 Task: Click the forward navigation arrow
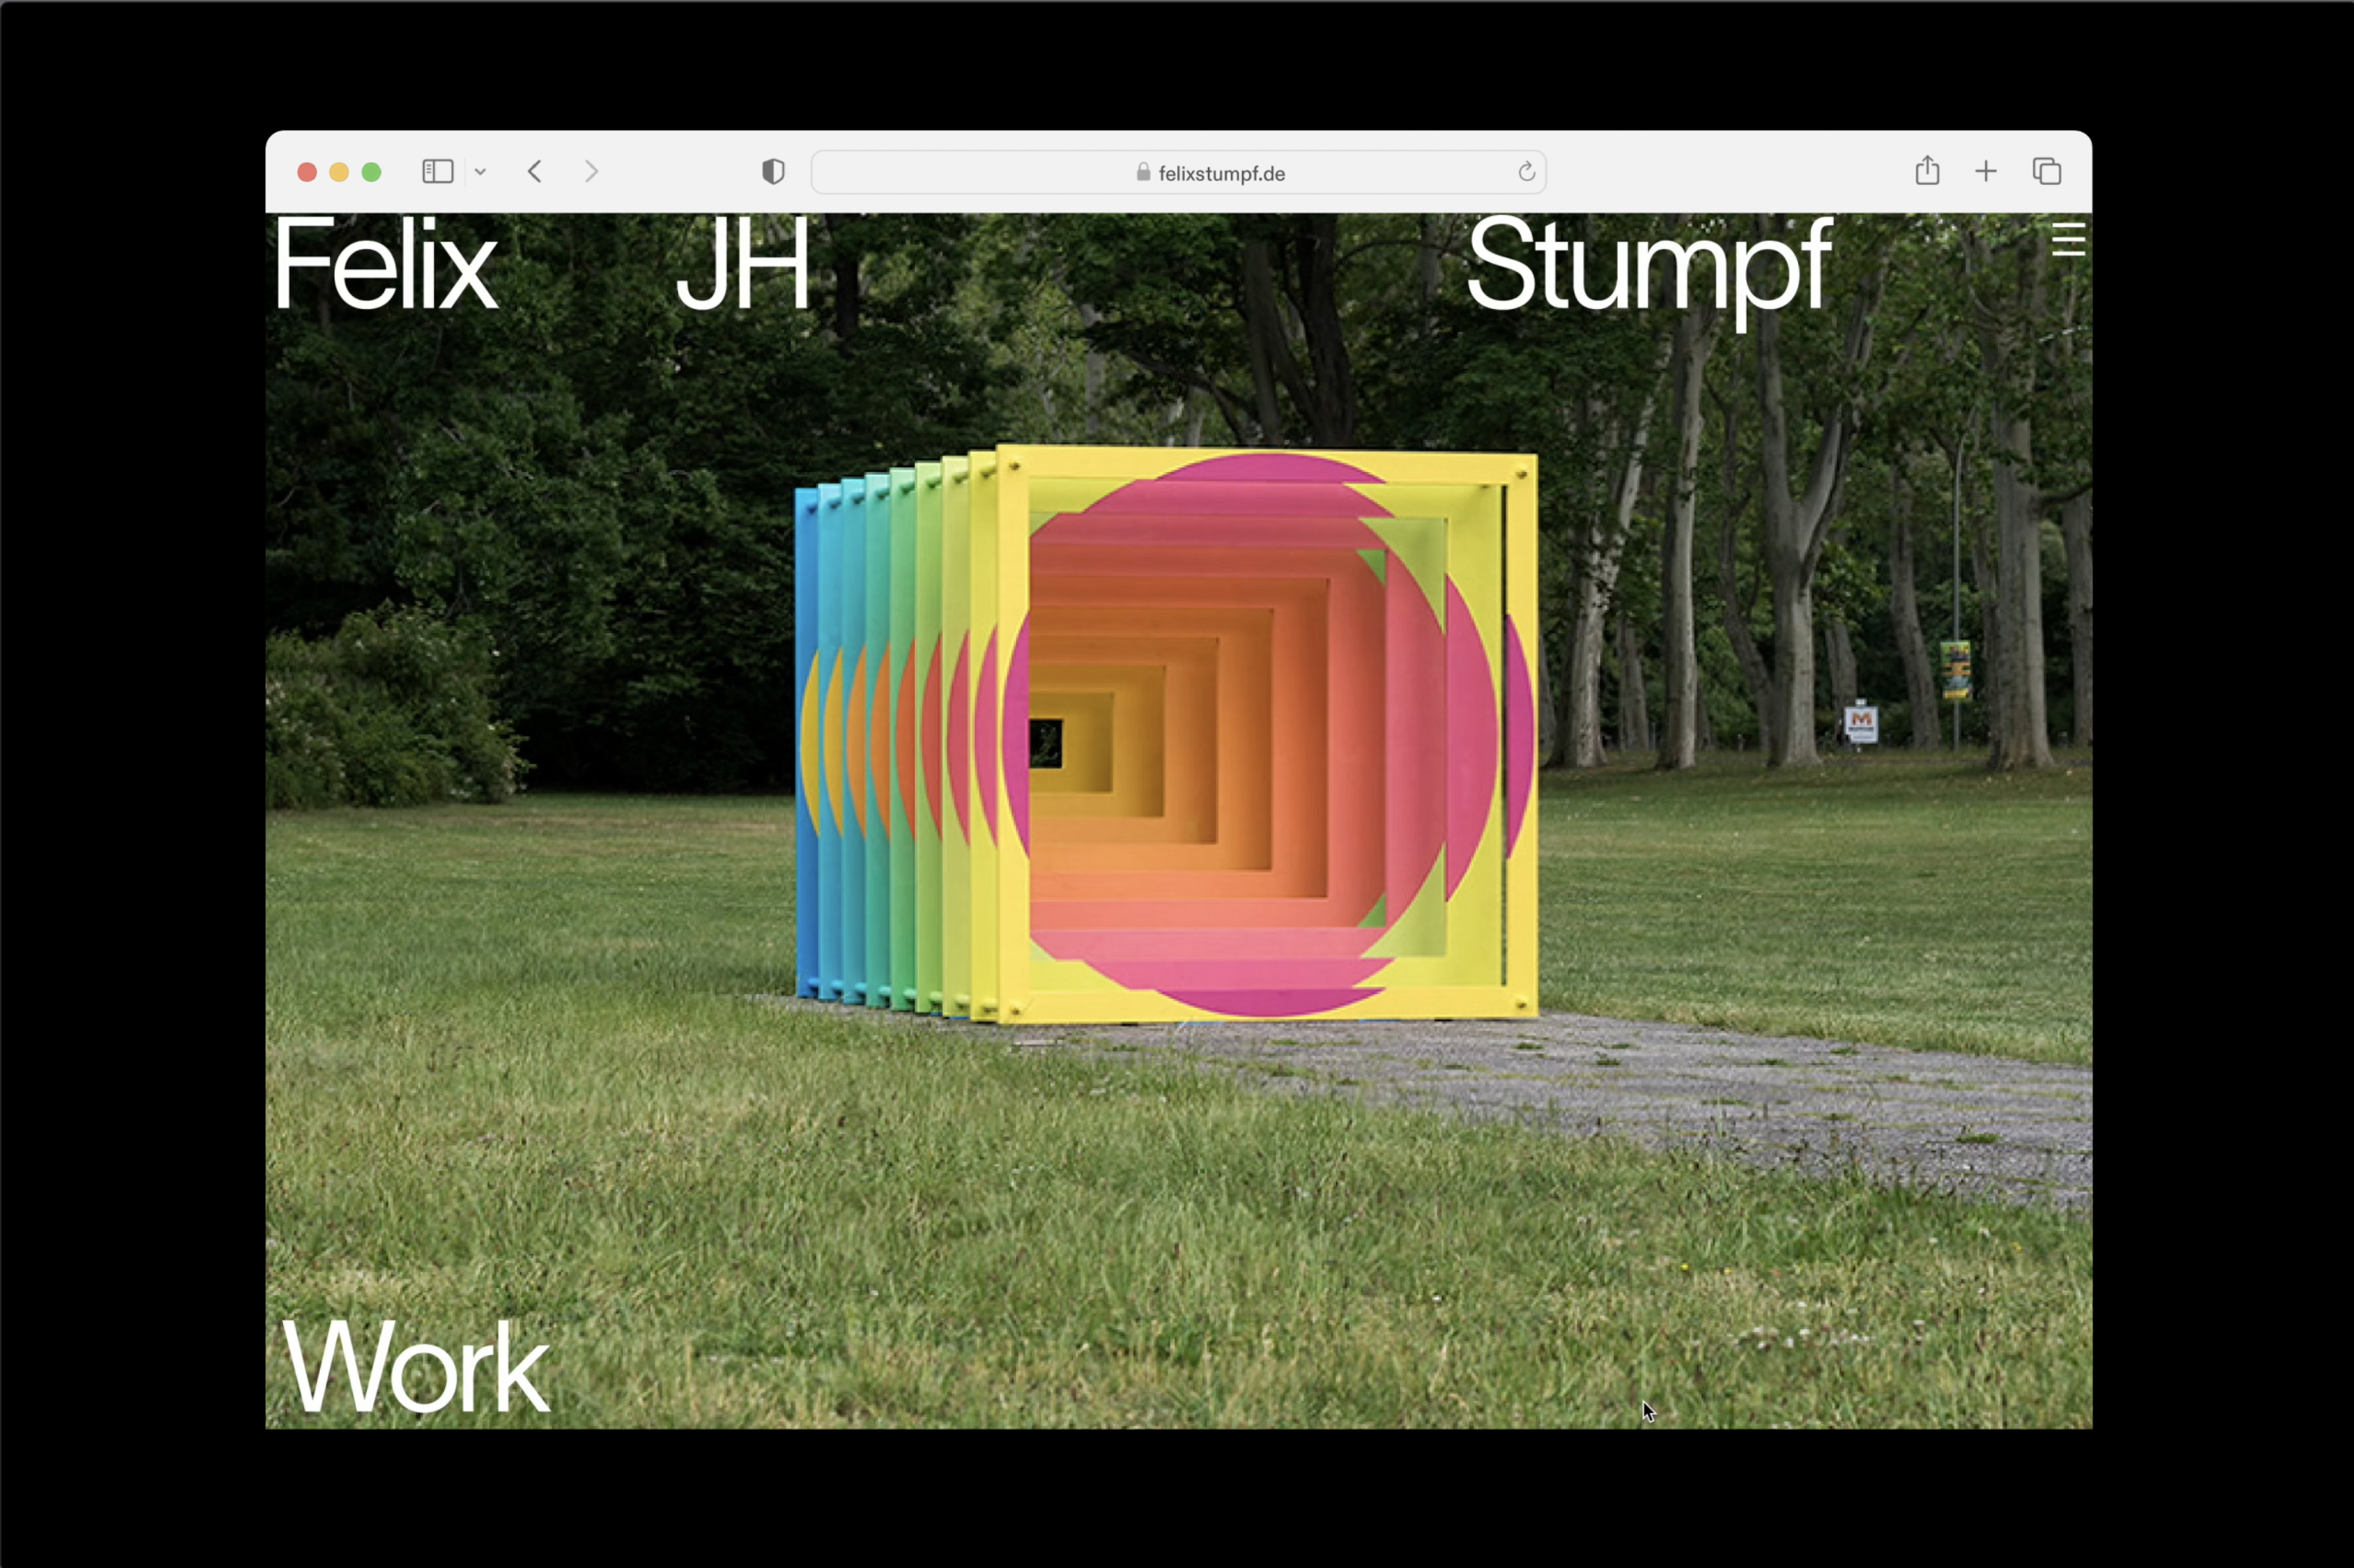tap(591, 172)
